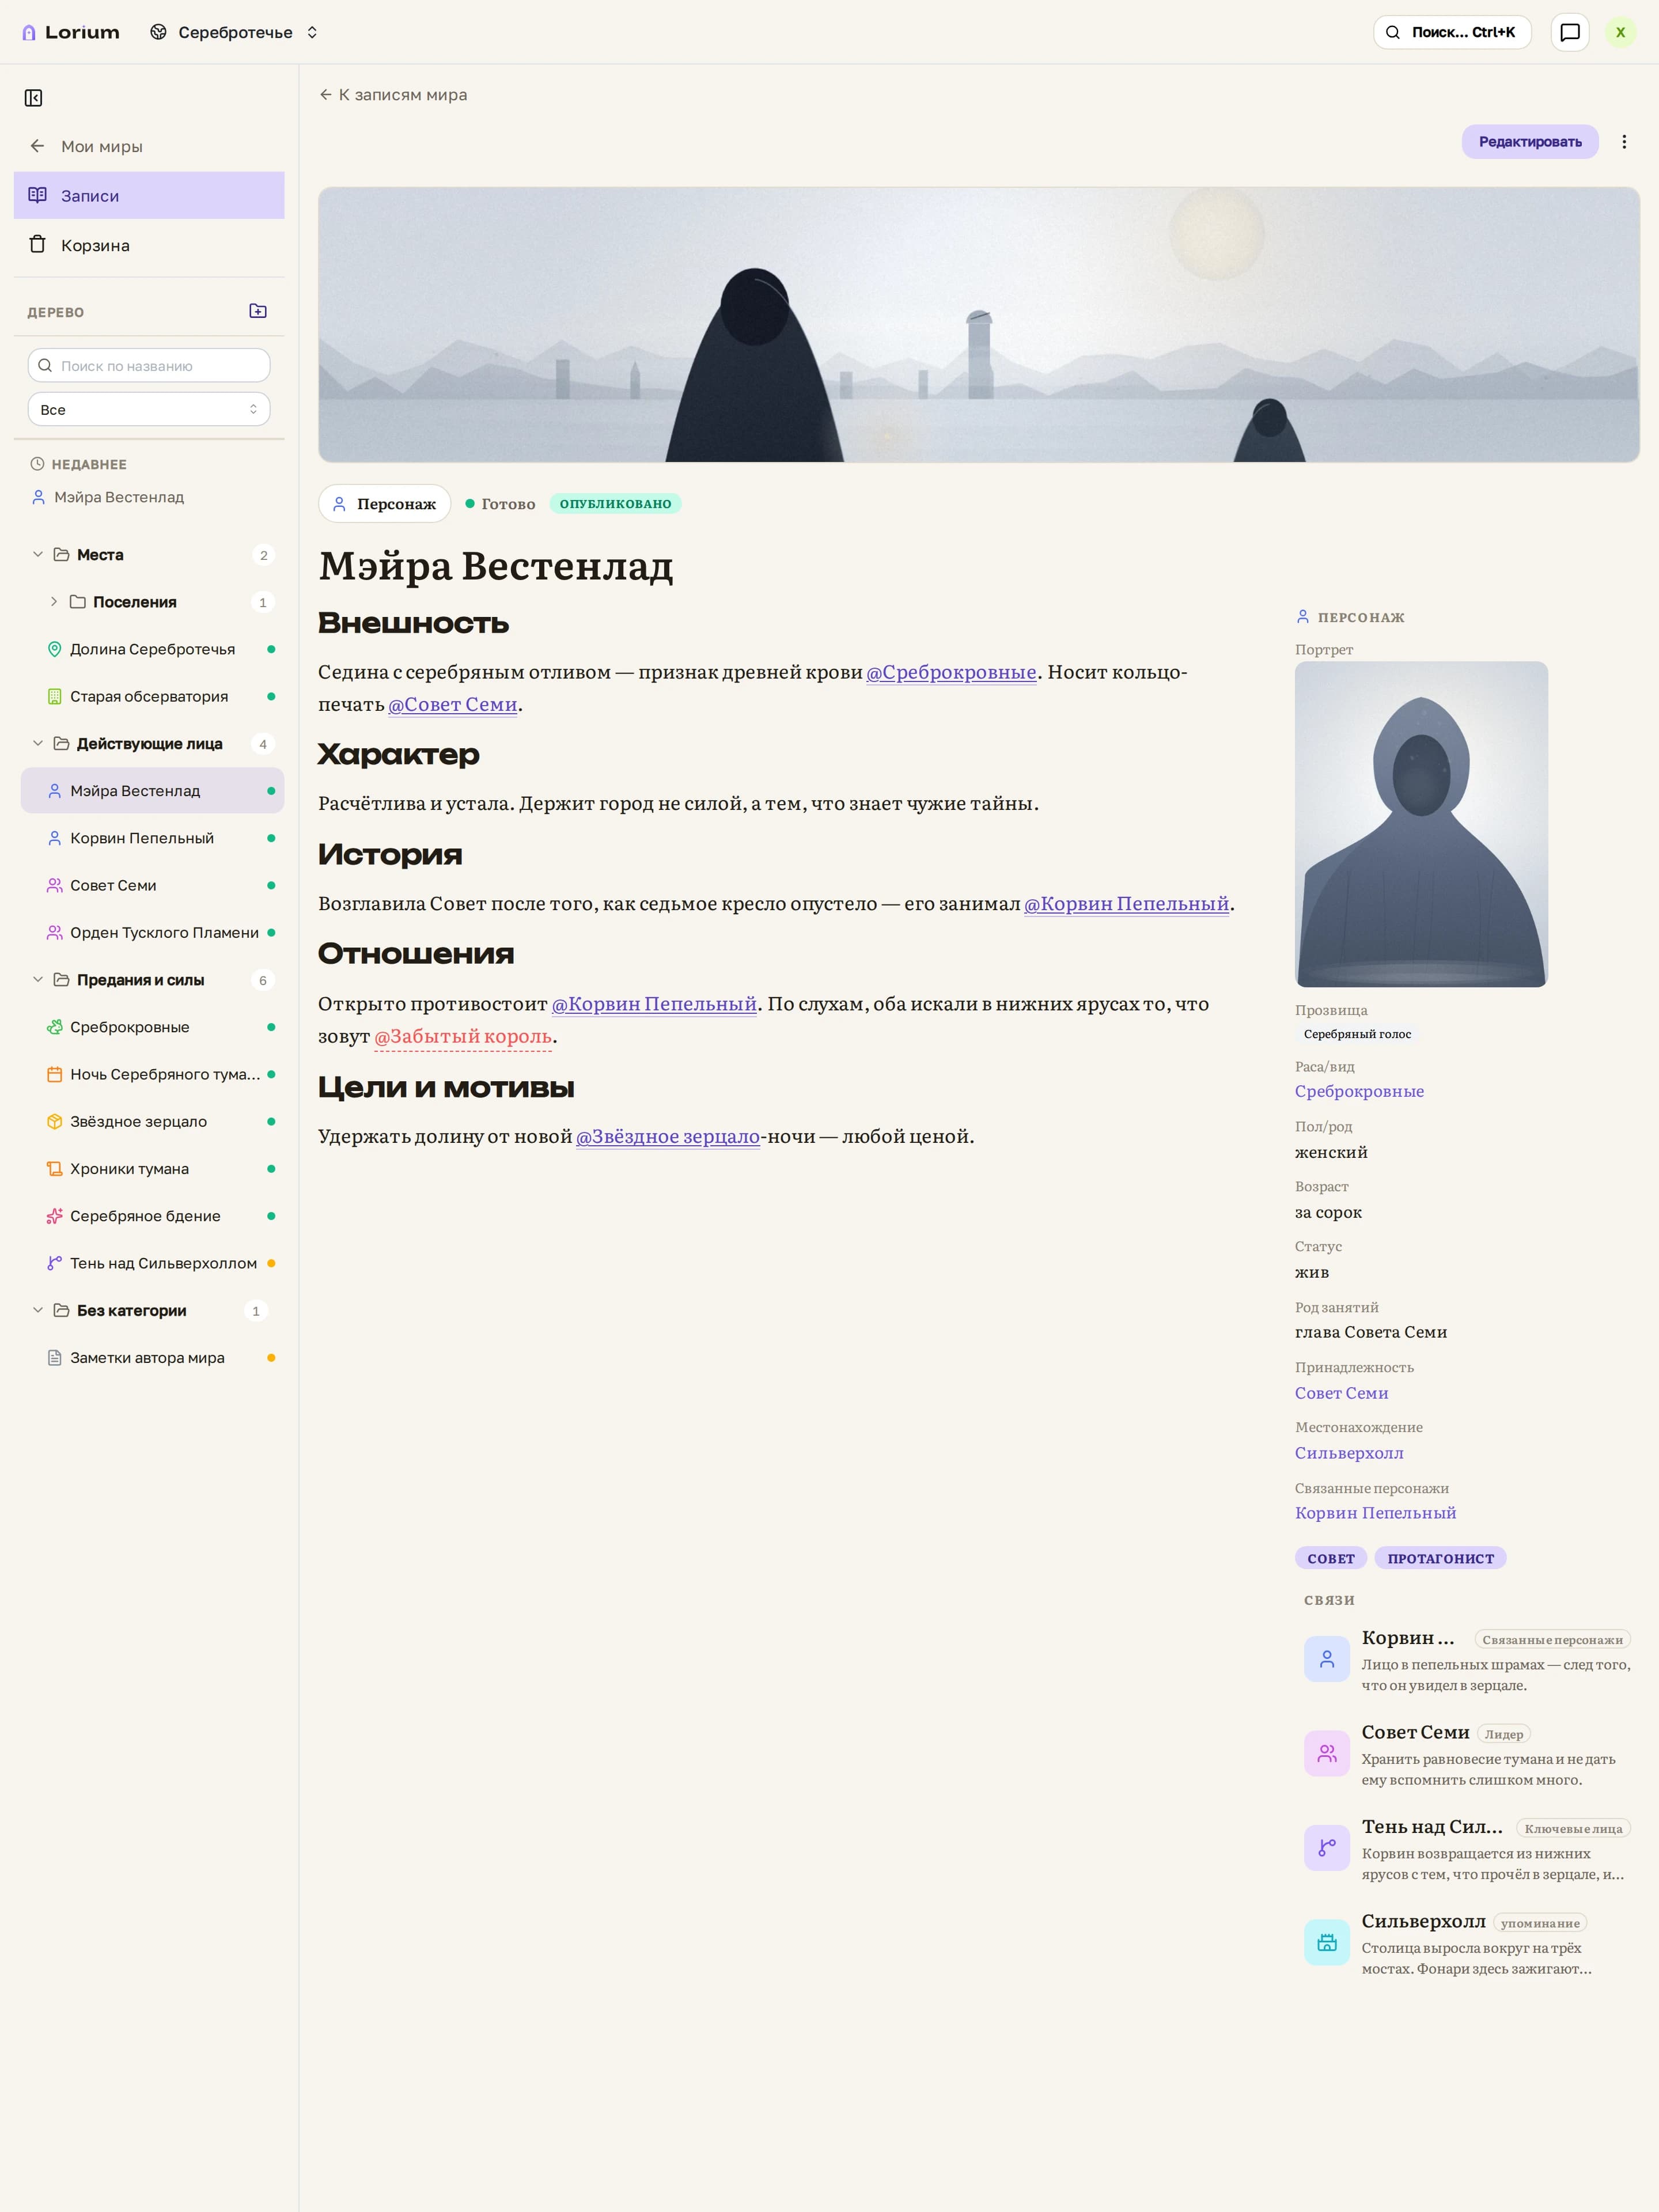The width and height of the screenshot is (1659, 2212).
Task: Click the paw icon of Сребр先кровные
Action: (x=55, y=1028)
